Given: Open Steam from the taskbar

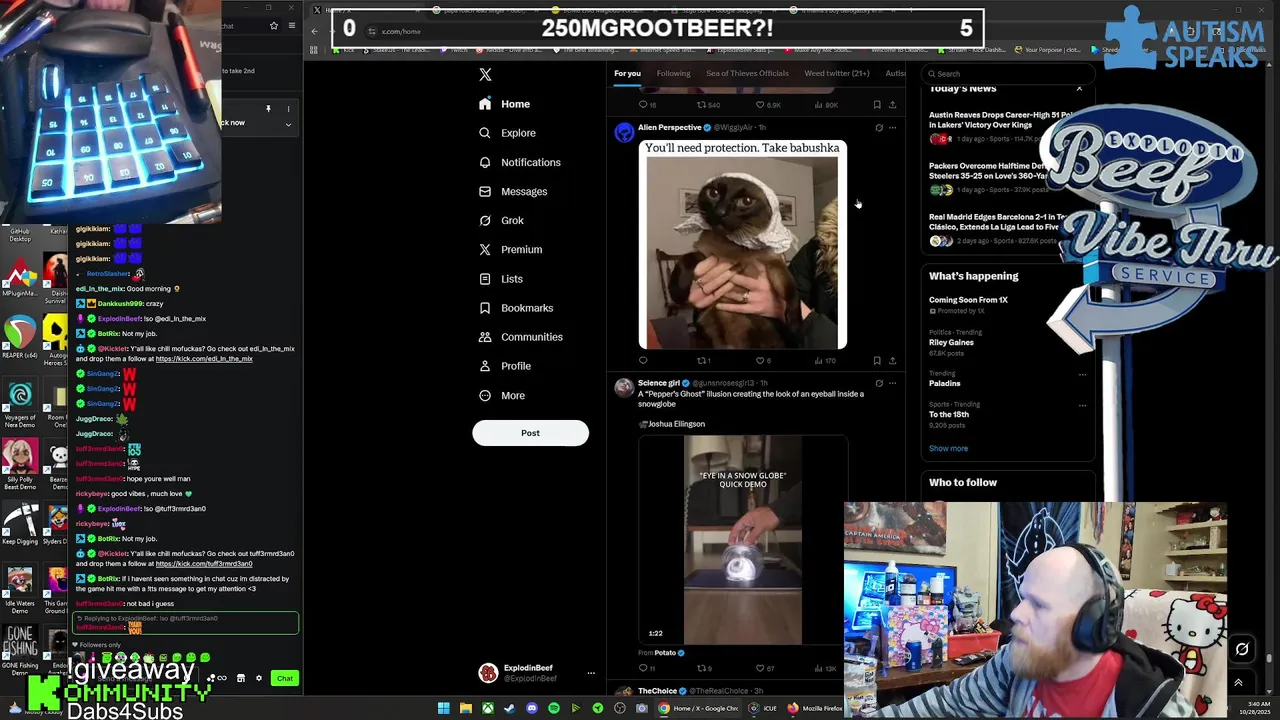Looking at the screenshot, I should (x=510, y=708).
